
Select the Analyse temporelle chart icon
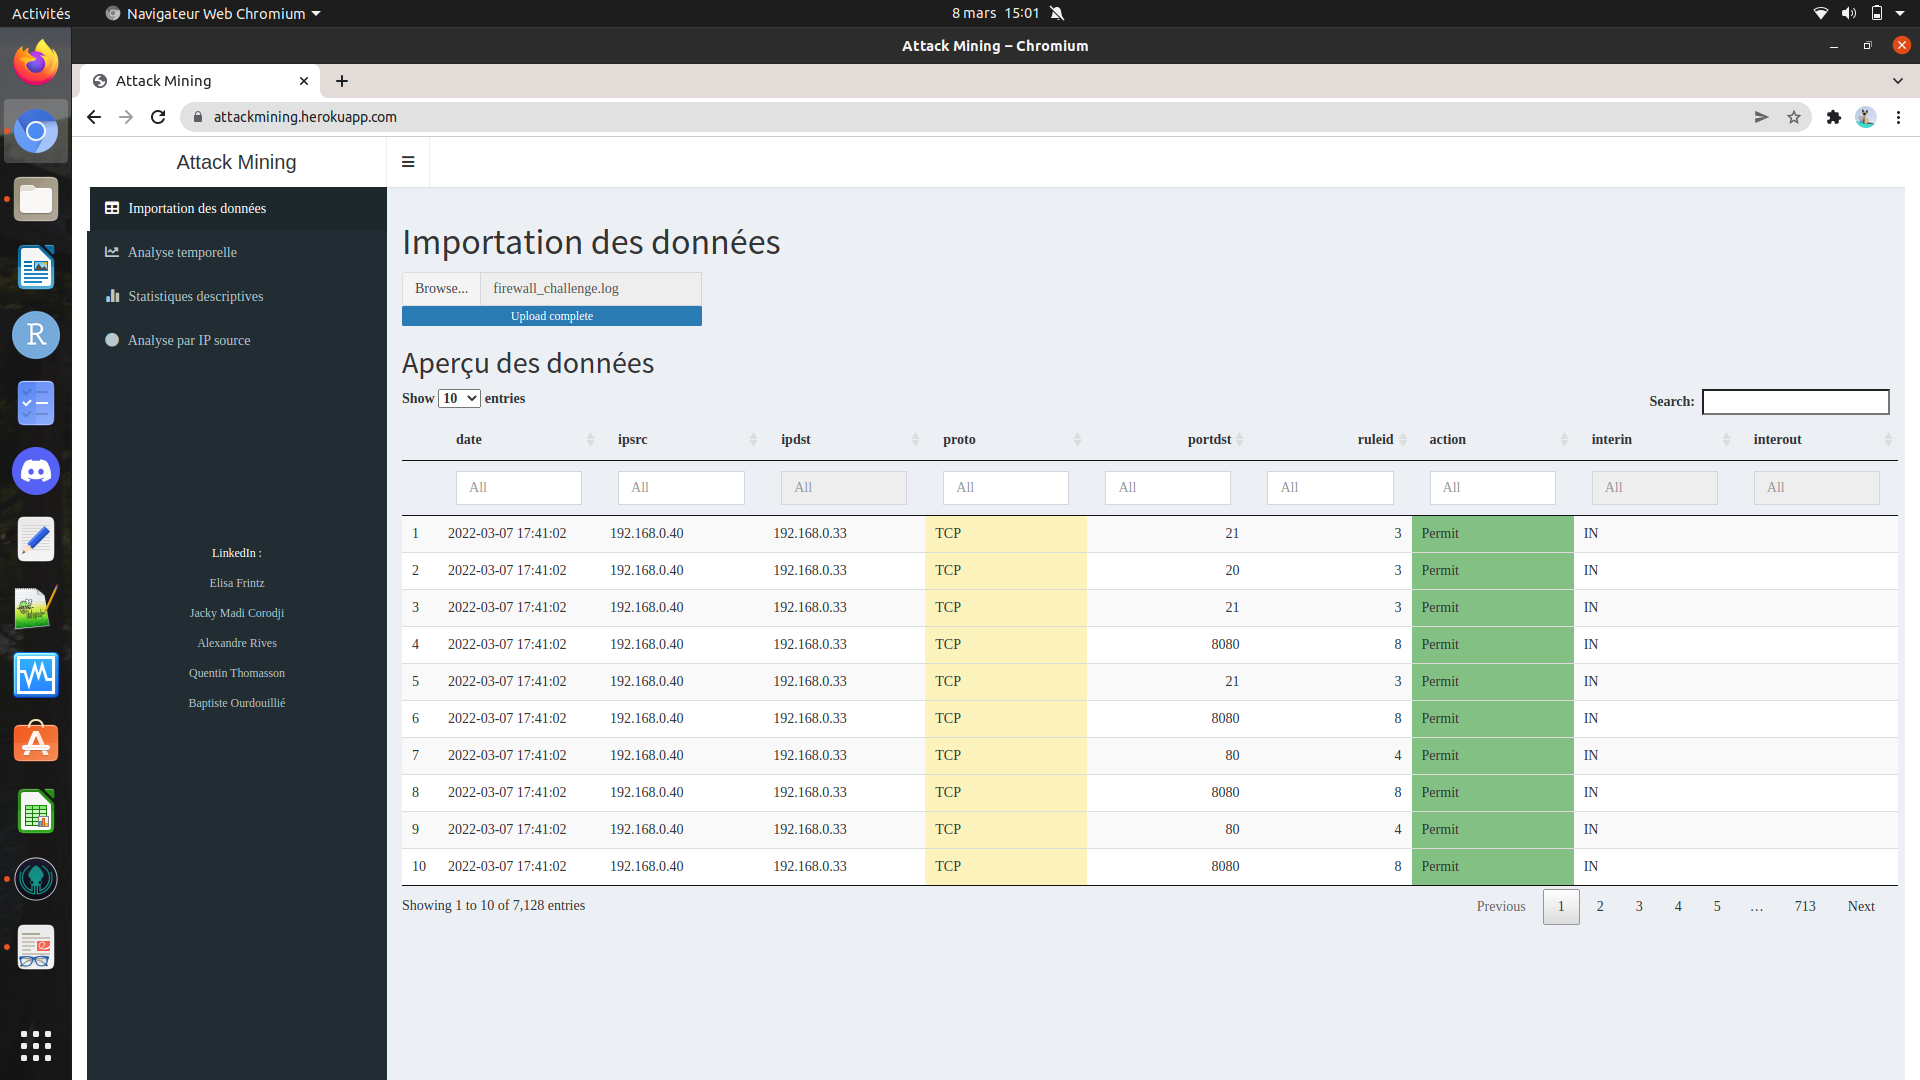click(x=112, y=252)
